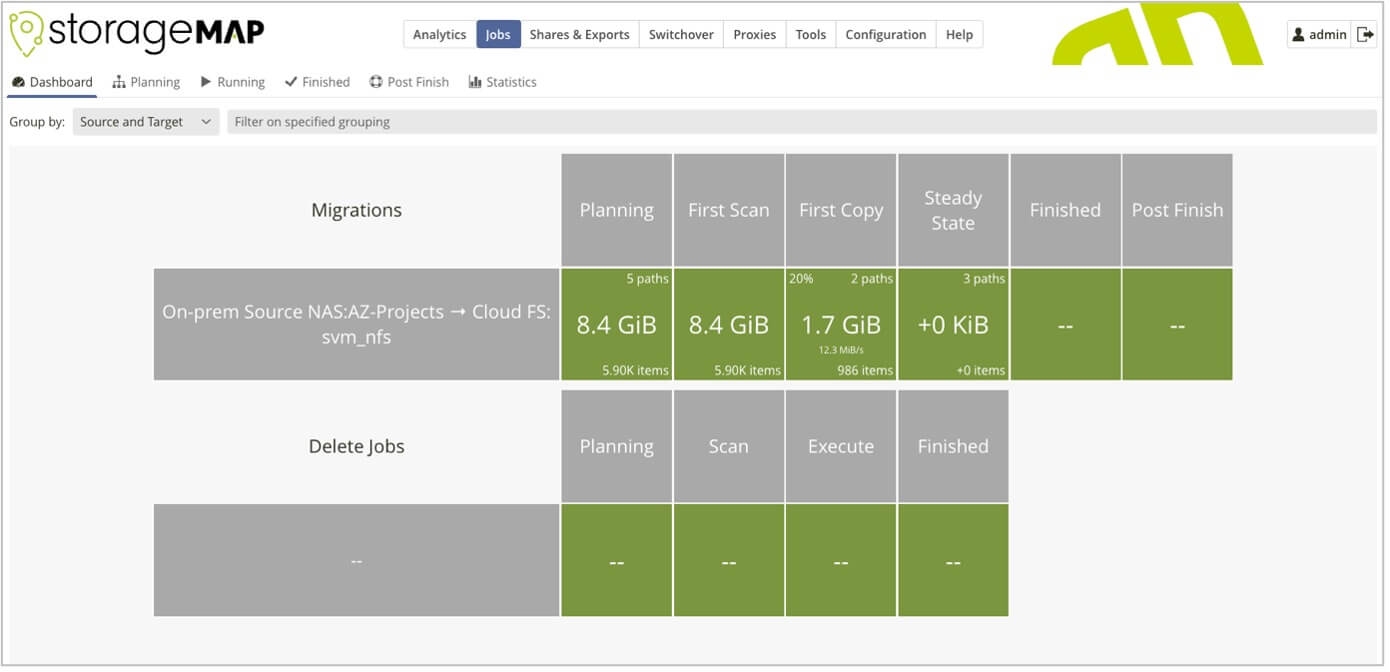View Finished migrations
1390x672 pixels.
[x=317, y=81]
